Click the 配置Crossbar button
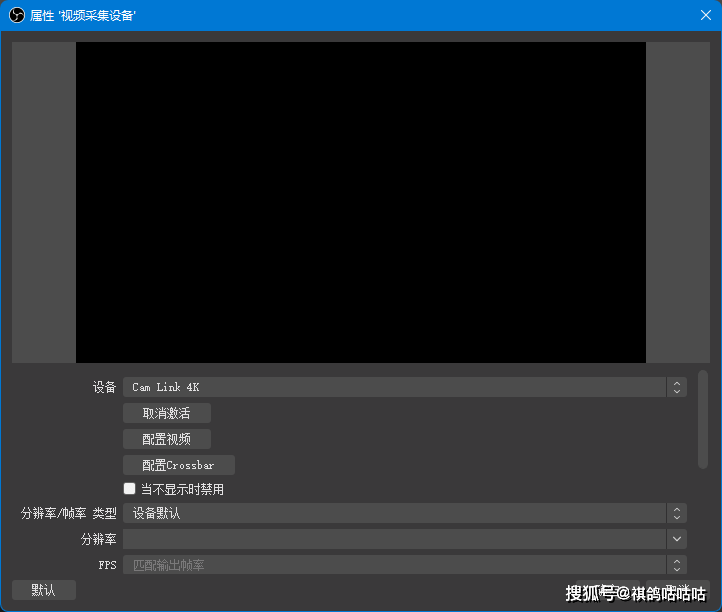 coord(178,465)
